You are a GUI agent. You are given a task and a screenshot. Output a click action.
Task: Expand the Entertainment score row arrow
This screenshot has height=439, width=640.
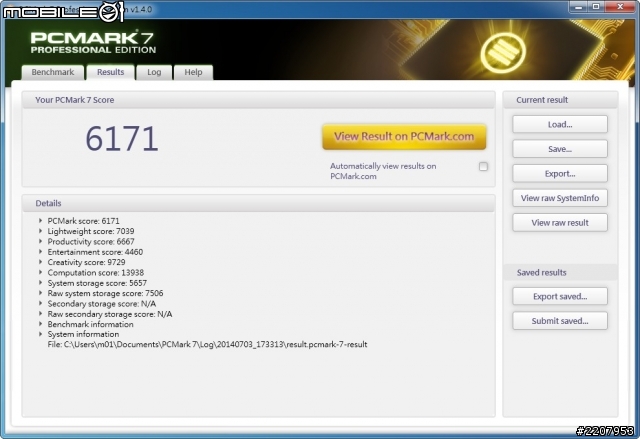pos(40,252)
